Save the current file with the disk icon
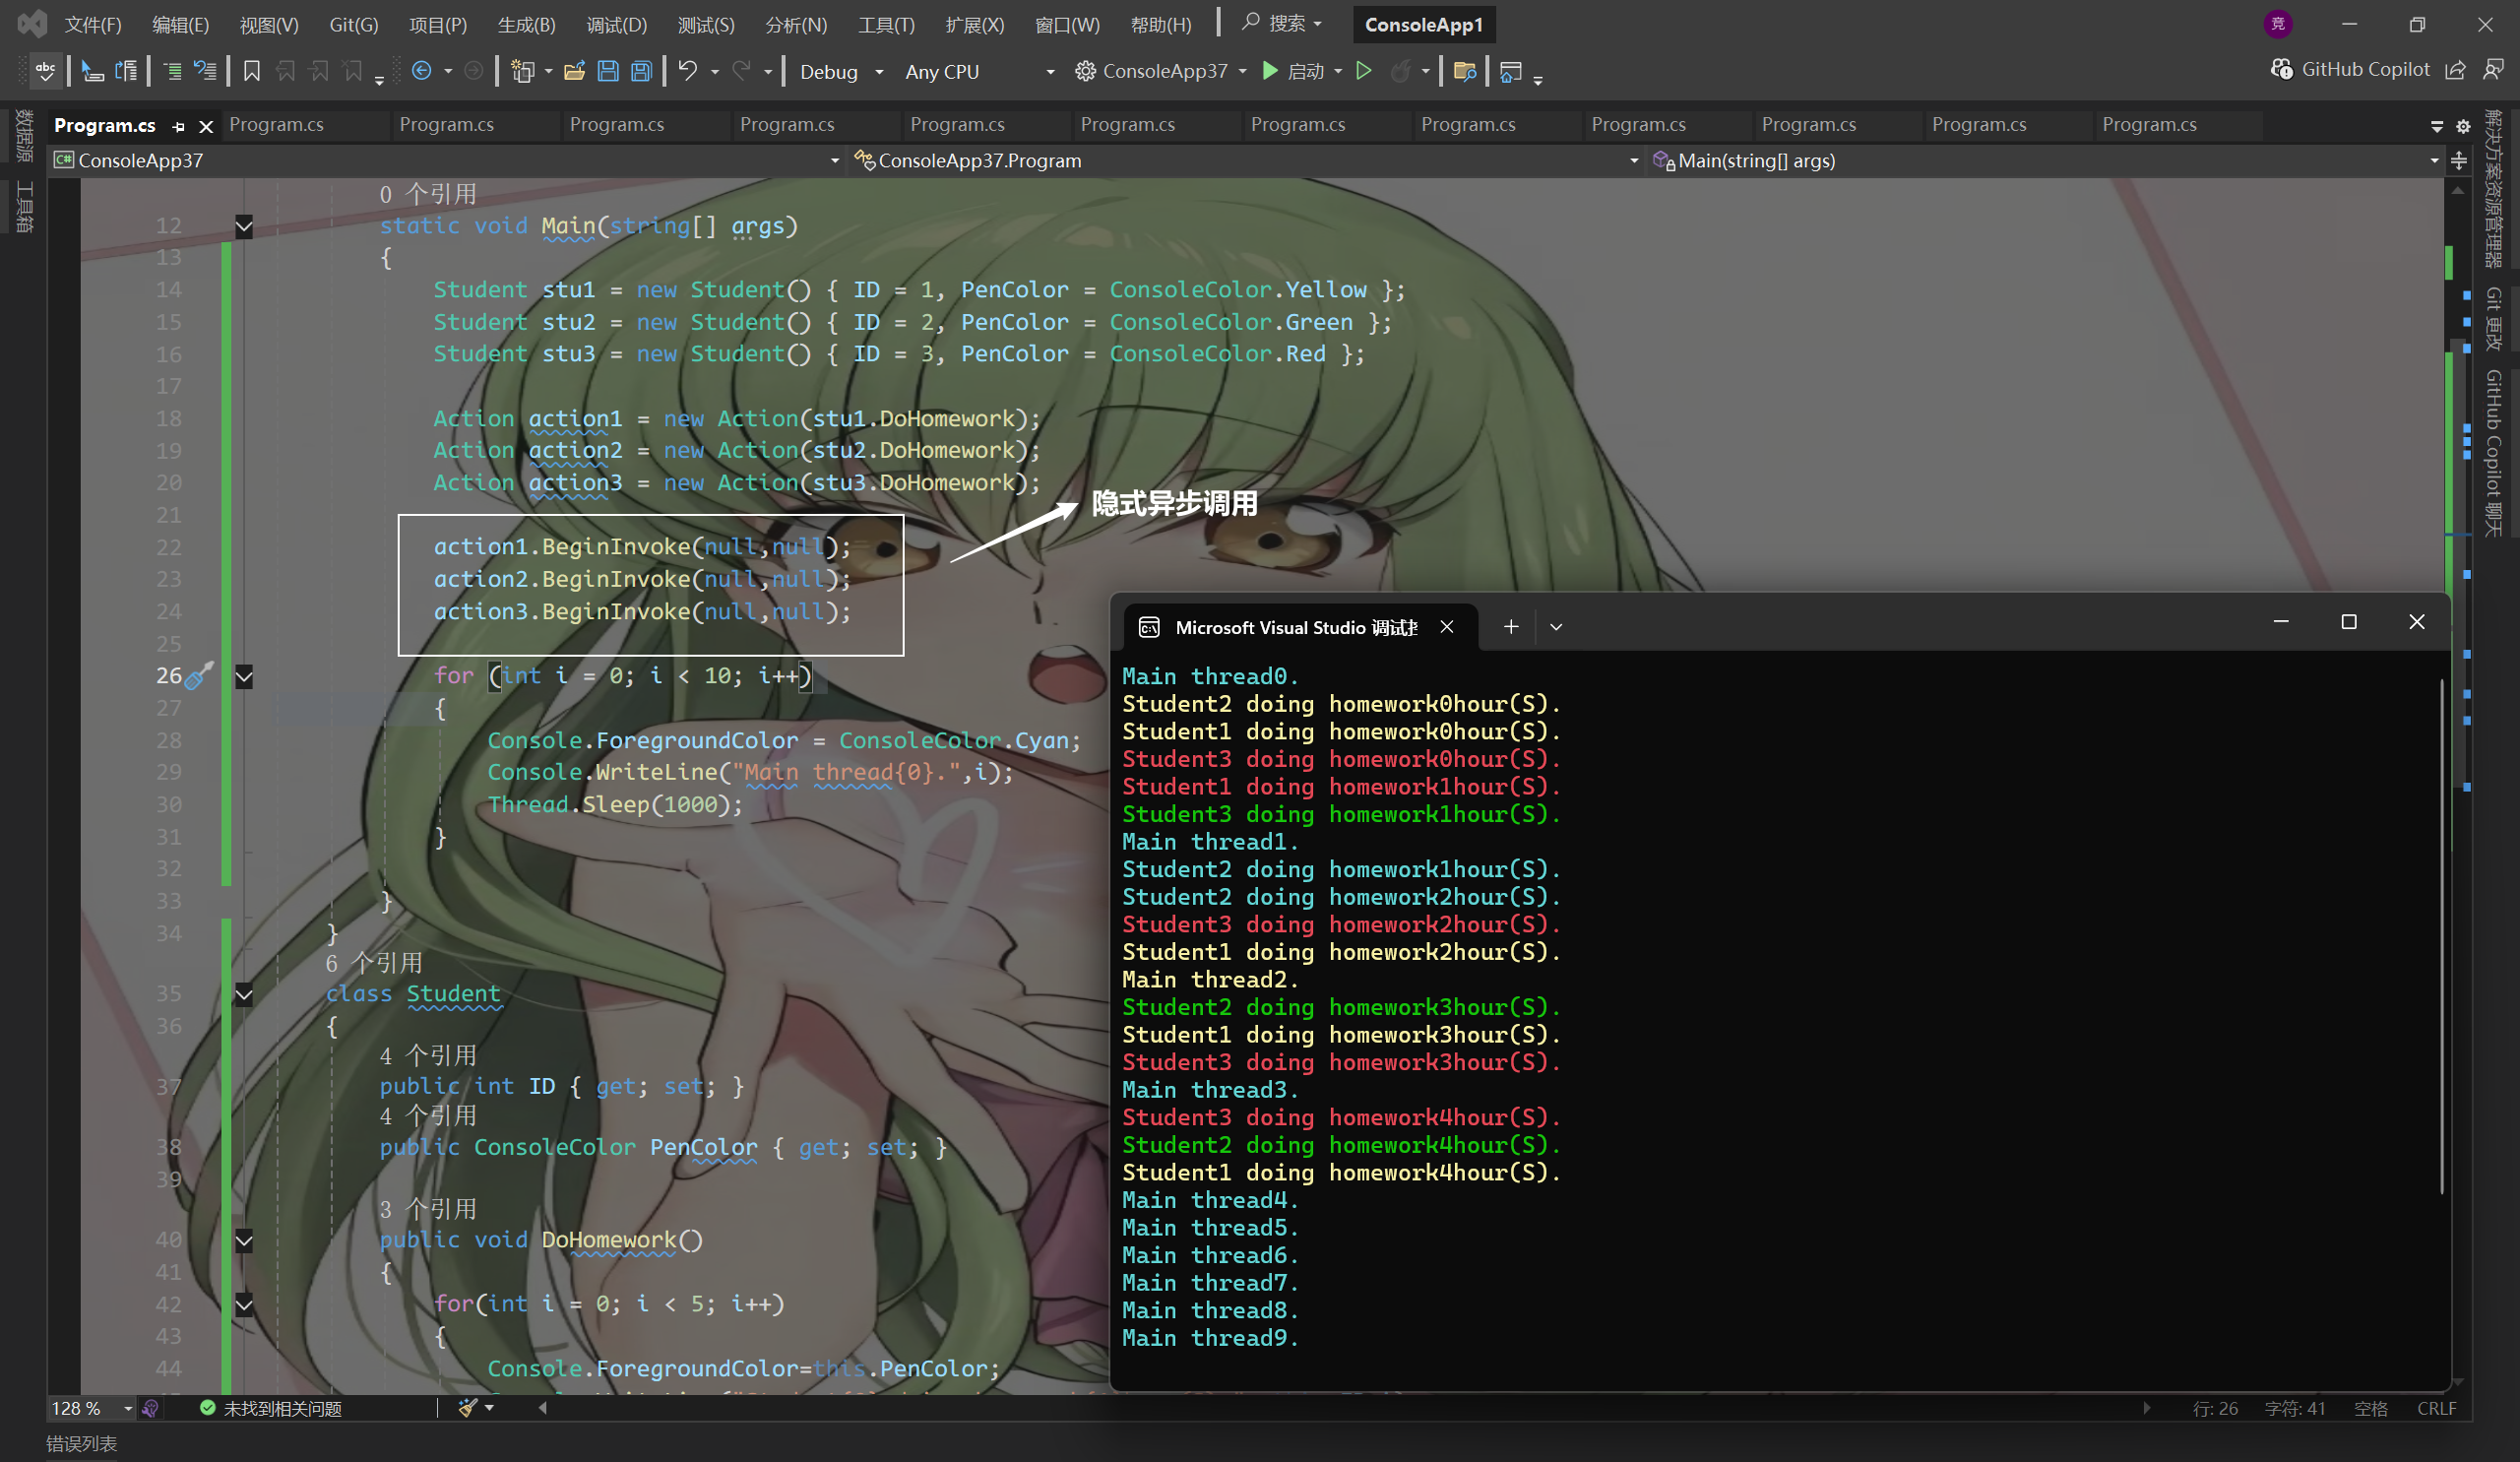The image size is (2520, 1462). tap(608, 71)
